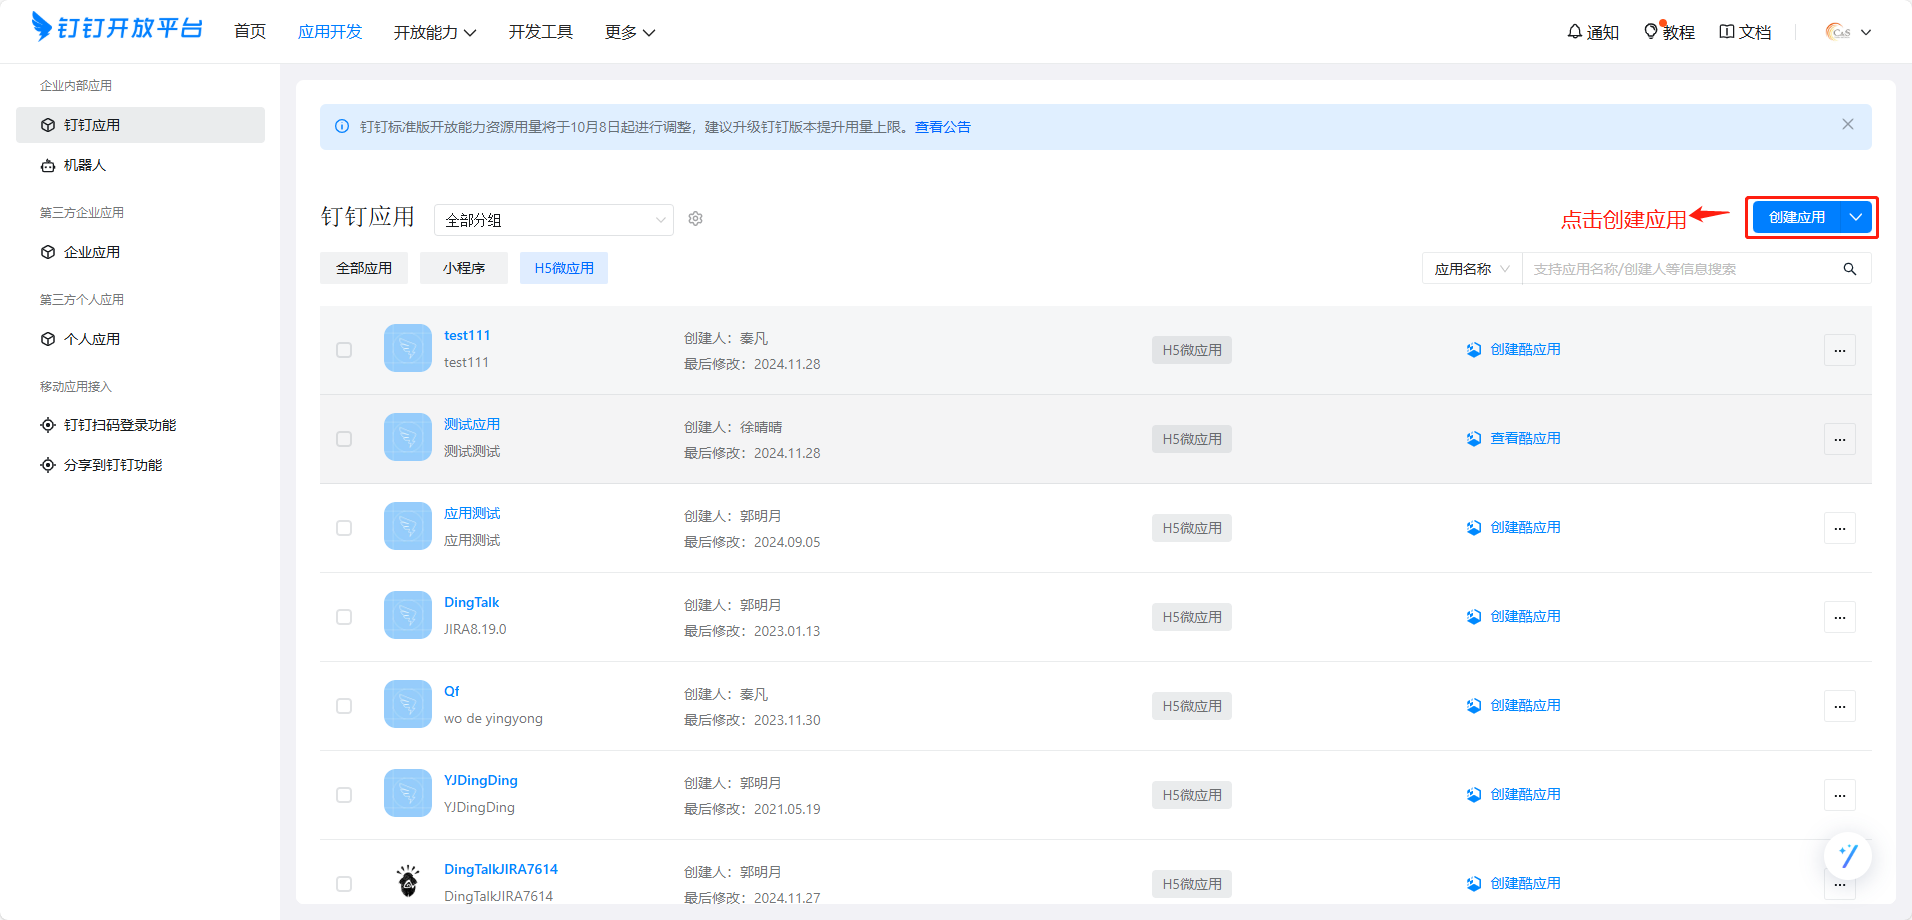Select the test111 app checkbox
The height and width of the screenshot is (920, 1912).
coord(344,350)
